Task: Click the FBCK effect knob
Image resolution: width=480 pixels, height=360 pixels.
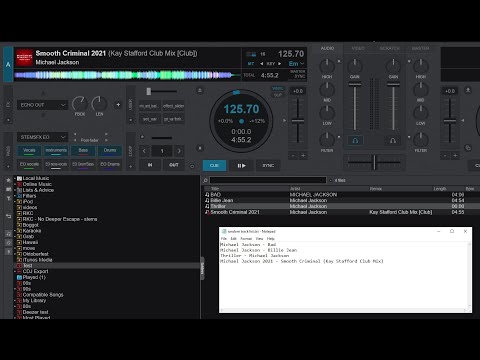Action: click(80, 104)
